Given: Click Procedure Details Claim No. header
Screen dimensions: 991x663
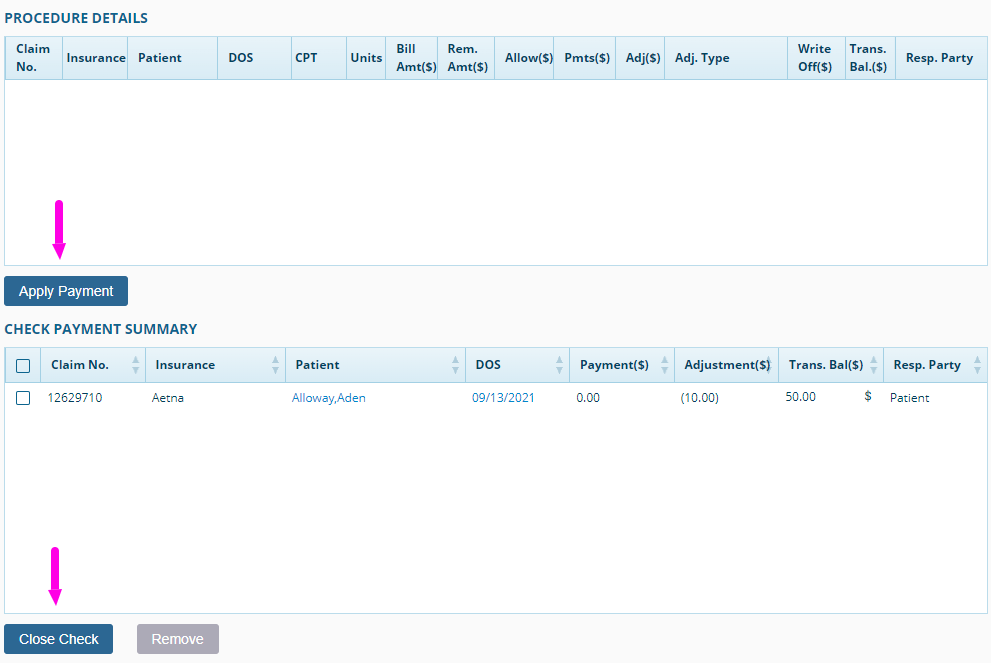Looking at the screenshot, I should 33,58.
